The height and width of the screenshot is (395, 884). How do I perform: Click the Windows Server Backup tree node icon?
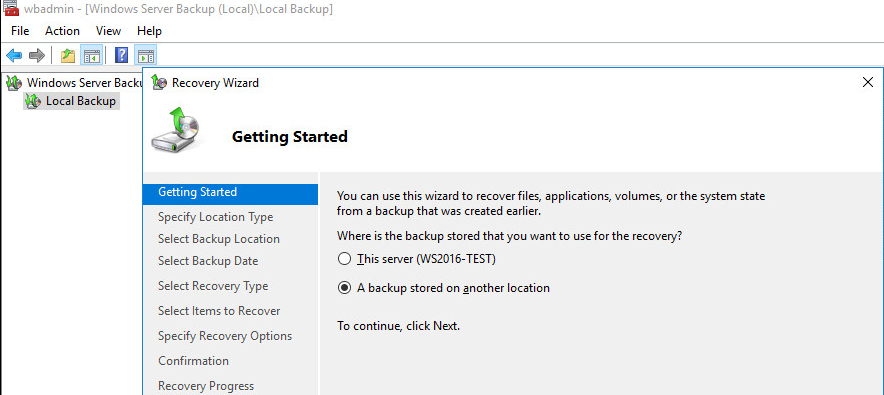pos(14,83)
